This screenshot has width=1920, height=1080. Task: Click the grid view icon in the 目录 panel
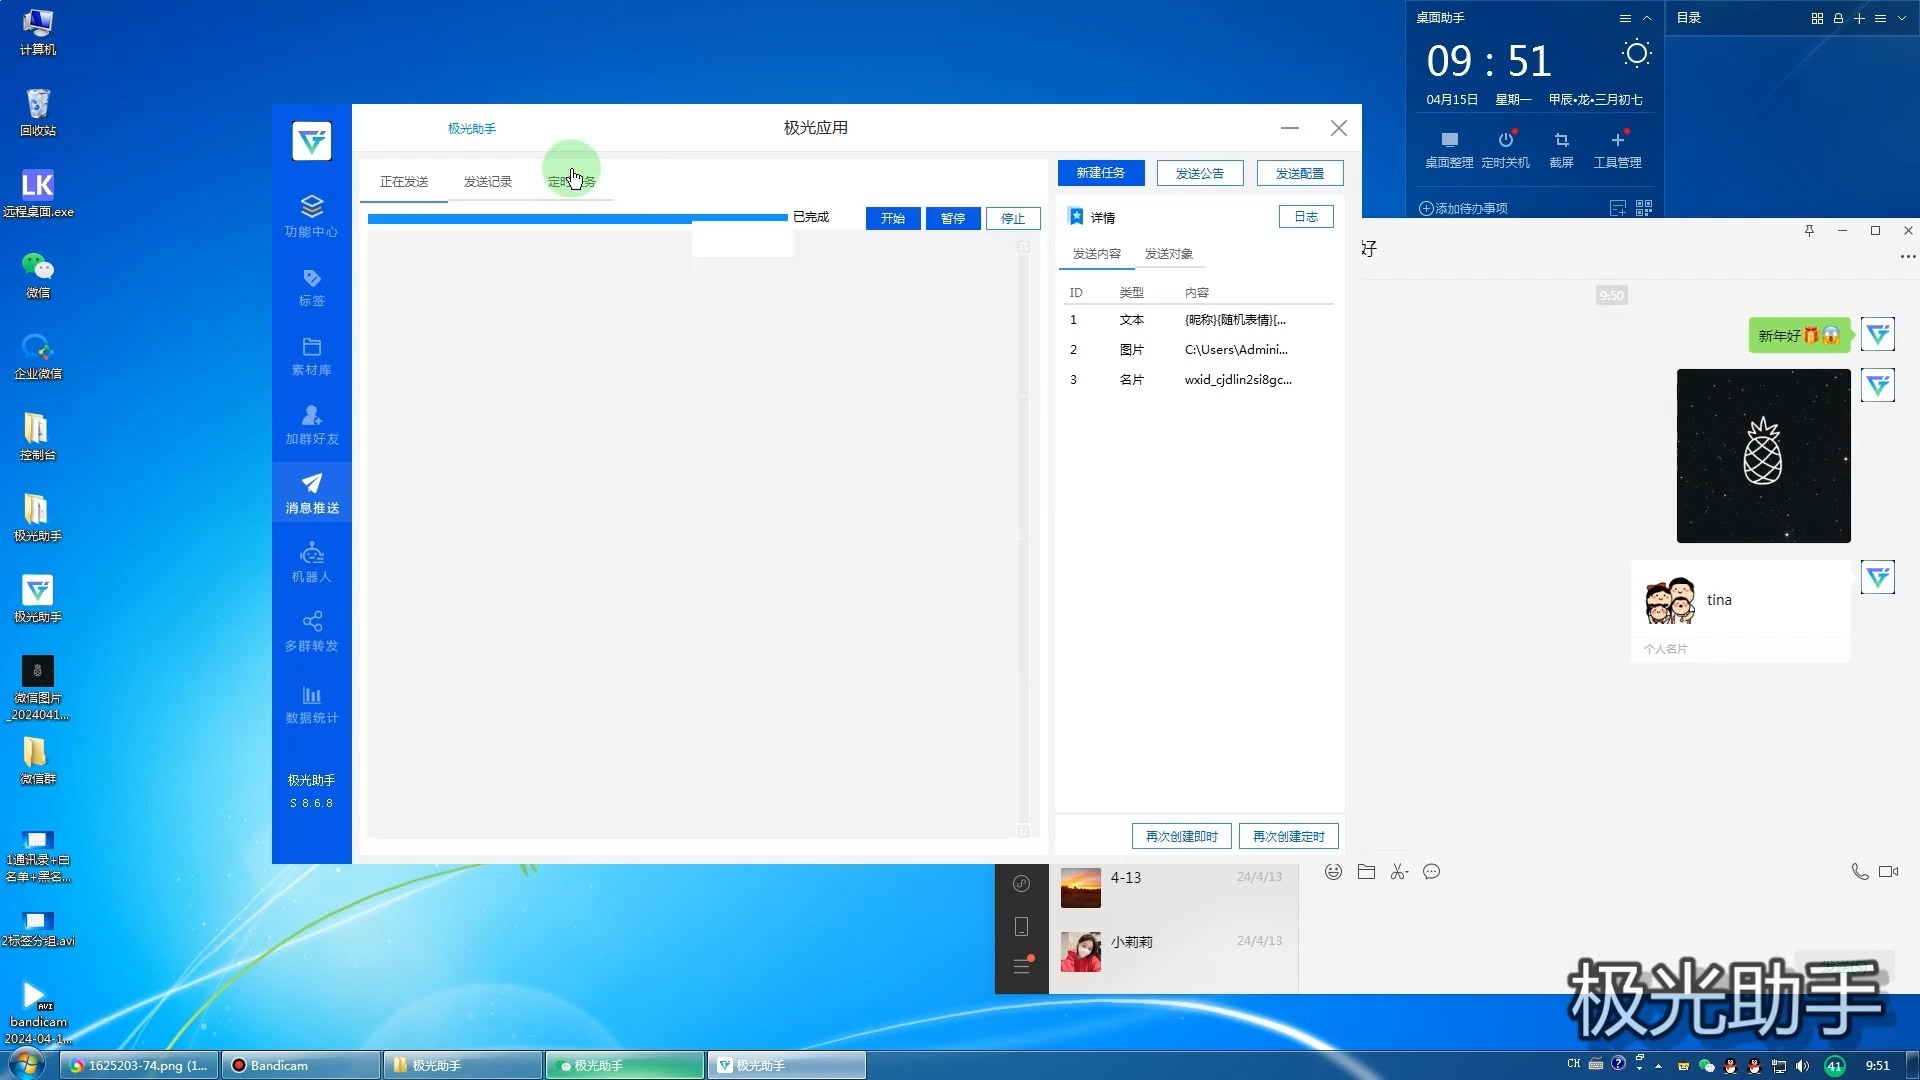(x=1817, y=18)
